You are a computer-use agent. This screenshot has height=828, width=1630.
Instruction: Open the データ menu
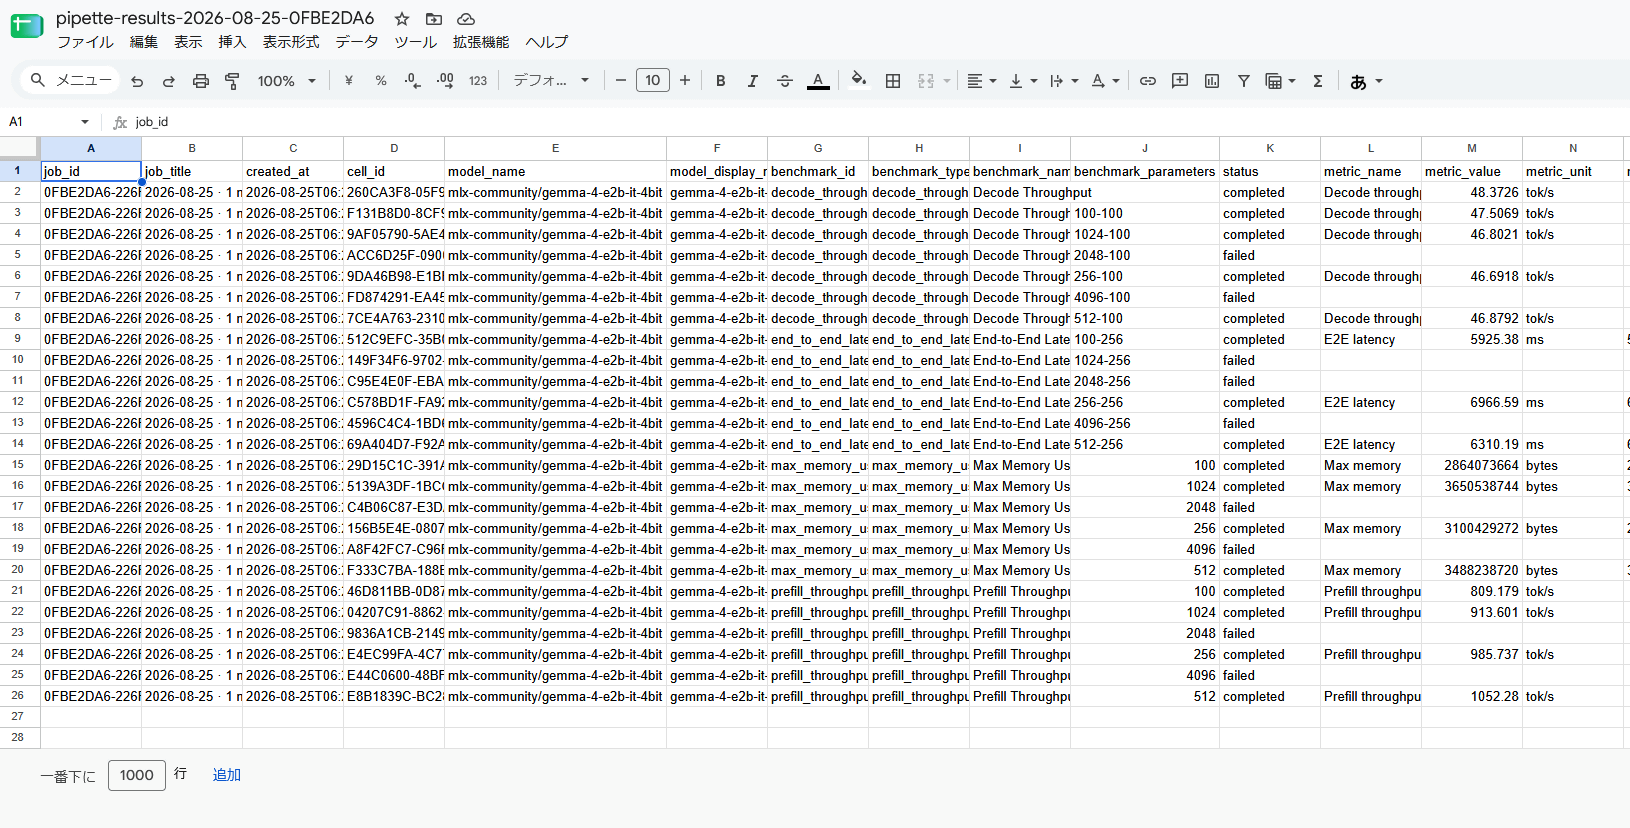(357, 42)
